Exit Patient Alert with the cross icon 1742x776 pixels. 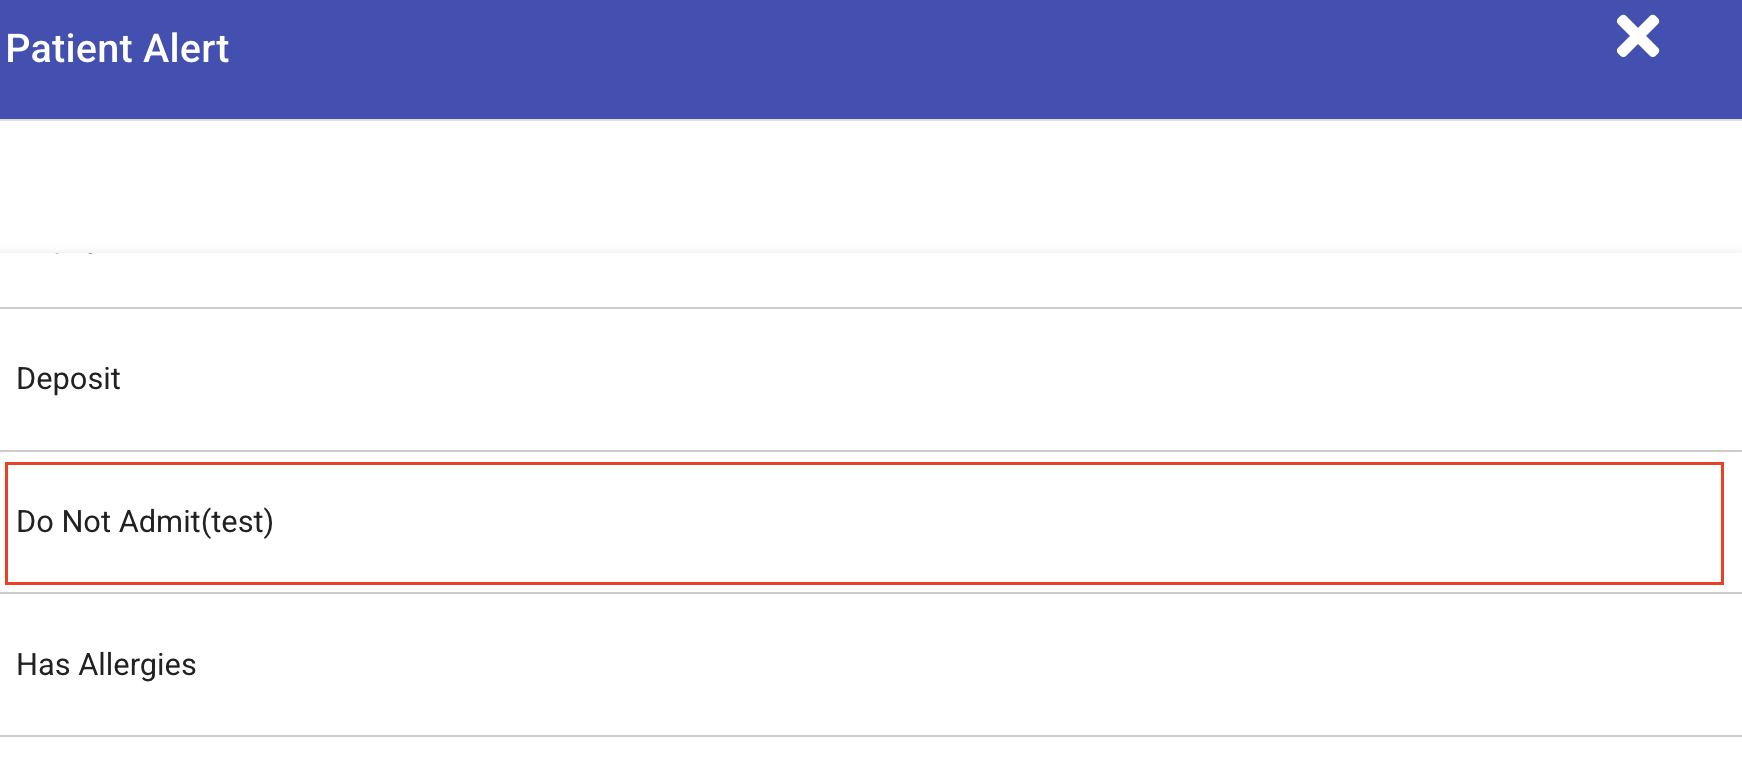point(1637,37)
